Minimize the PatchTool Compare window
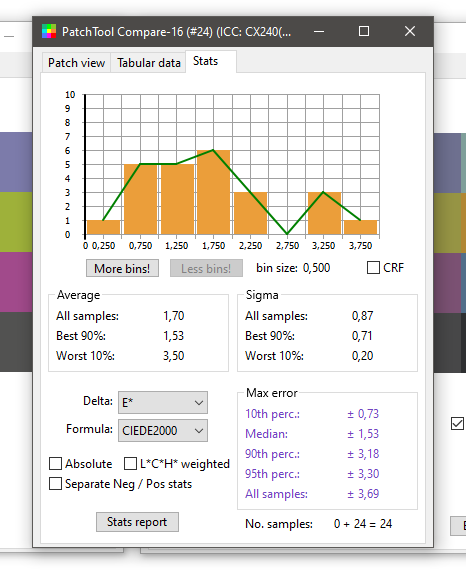The width and height of the screenshot is (466, 570). [319, 32]
